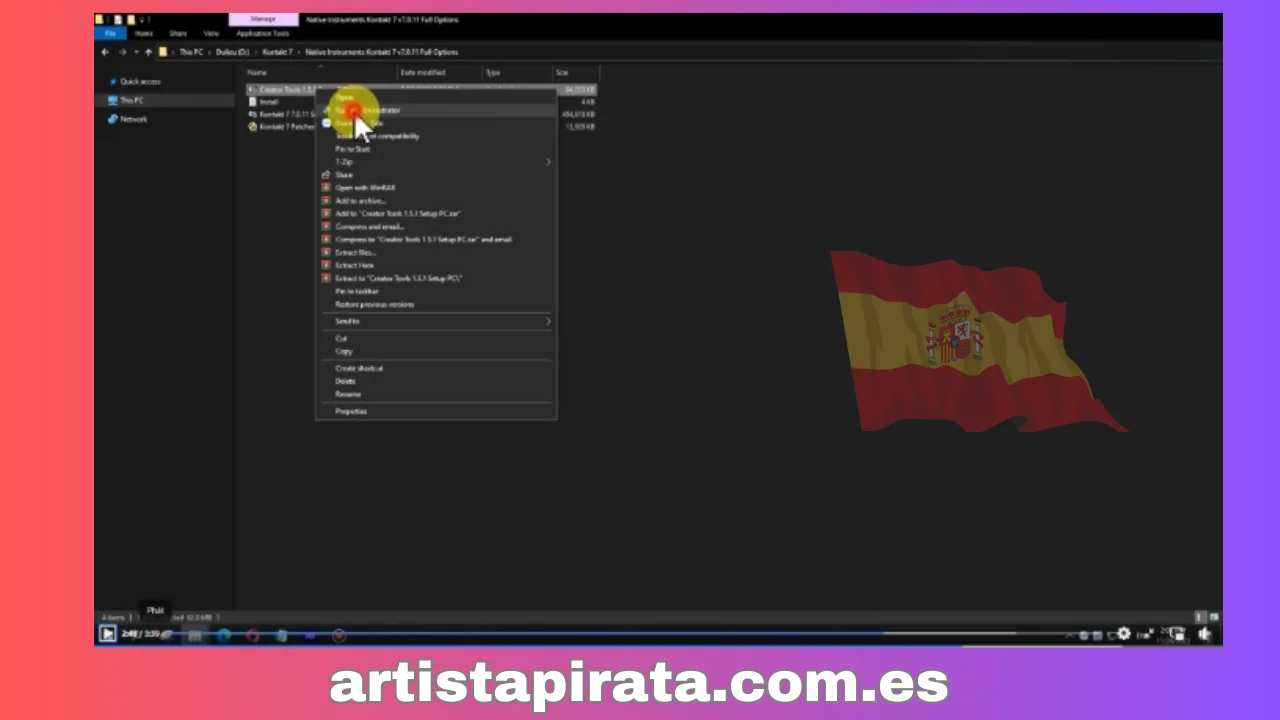Click the Manage contextual tab
The image size is (1280, 720).
[263, 19]
